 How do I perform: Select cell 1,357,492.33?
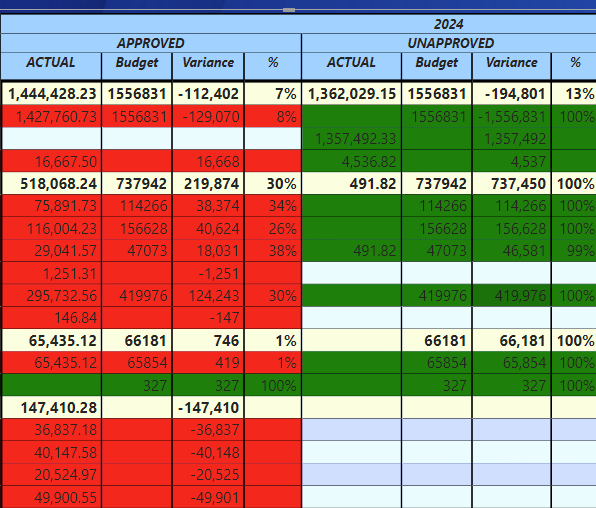pyautogui.click(x=352, y=139)
